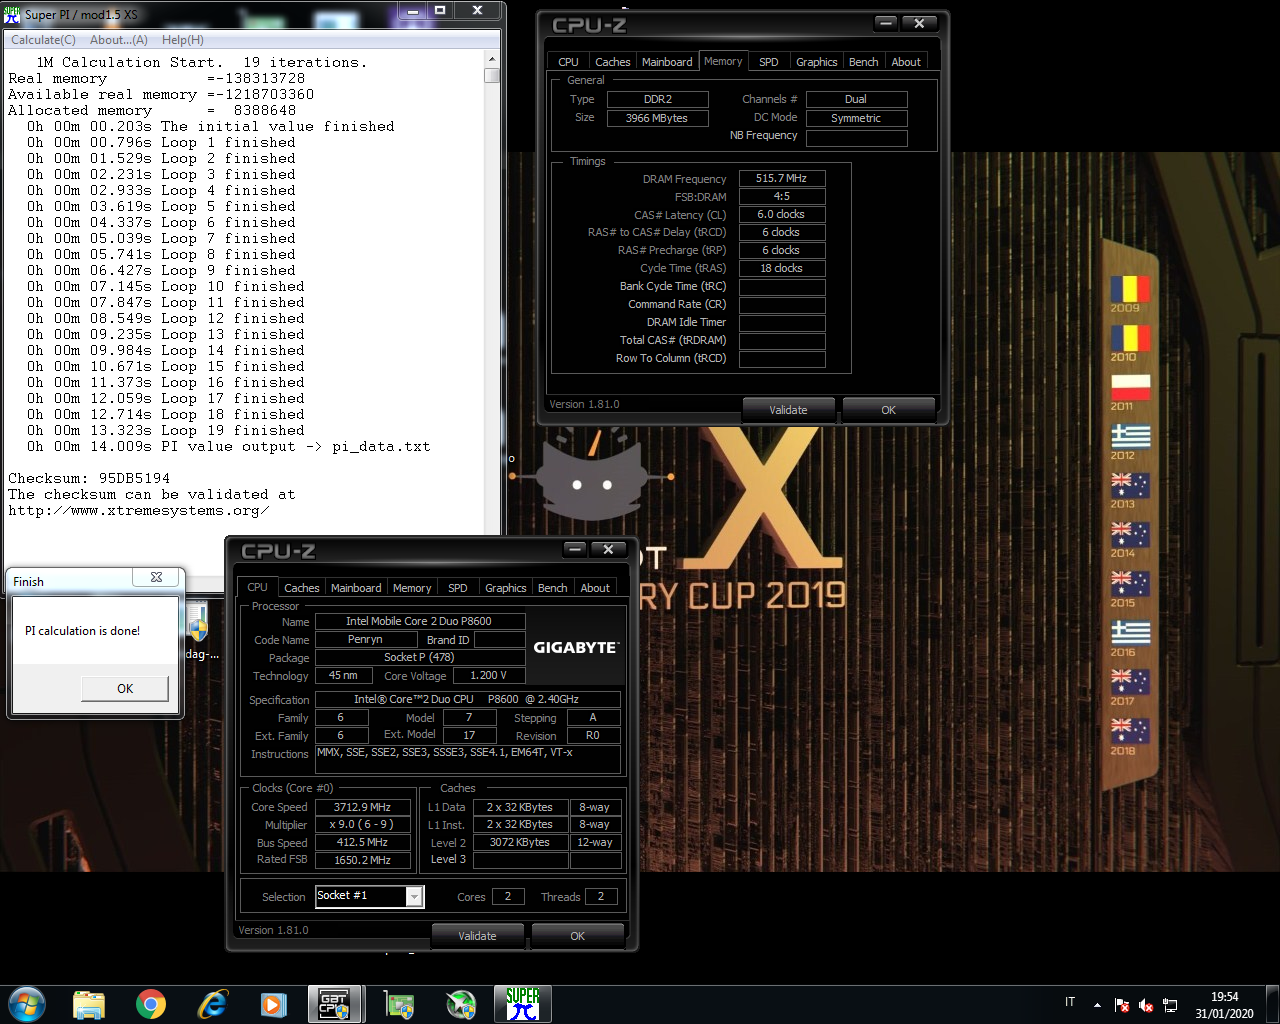
Task: Click Super PI scrollbar up arrow
Action: (491, 58)
